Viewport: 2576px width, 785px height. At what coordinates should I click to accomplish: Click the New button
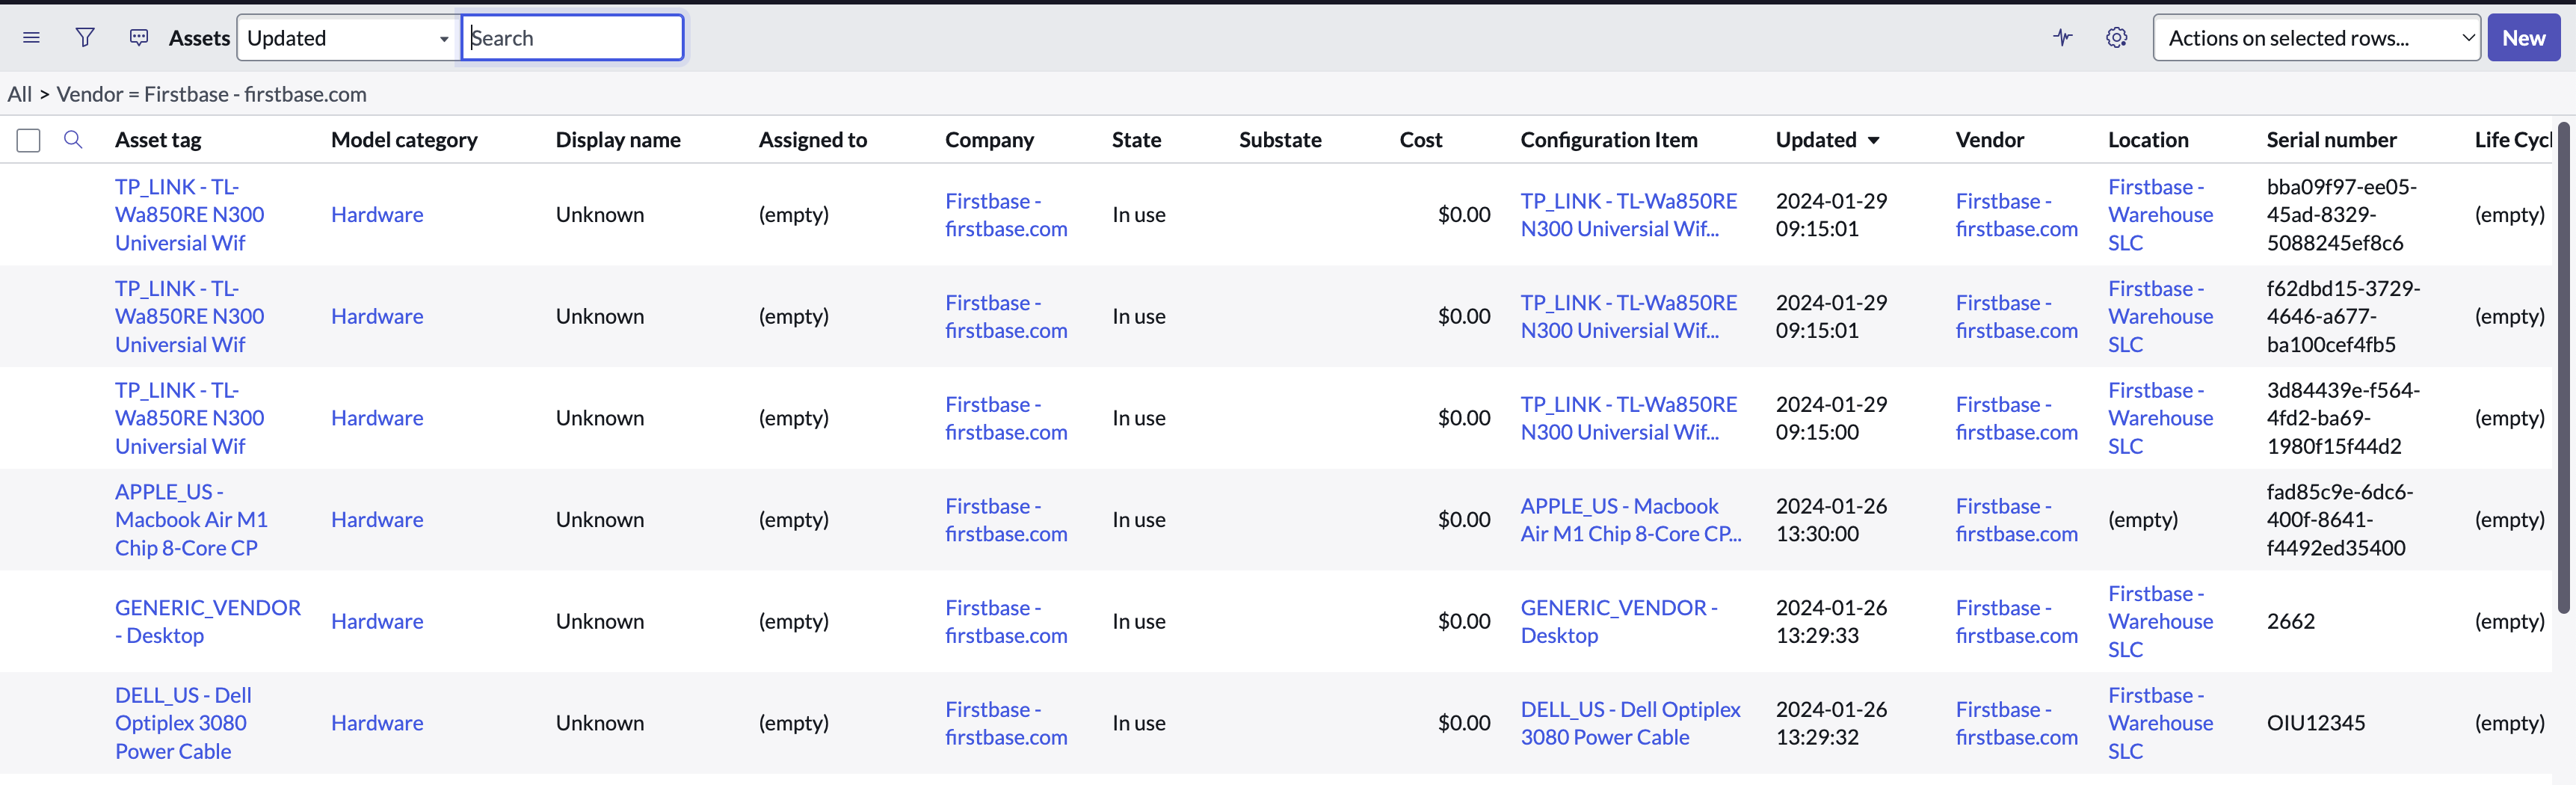coord(2523,38)
